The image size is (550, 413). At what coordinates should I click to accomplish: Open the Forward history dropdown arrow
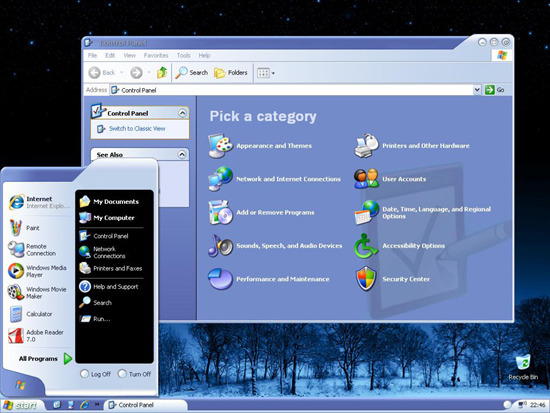point(149,73)
